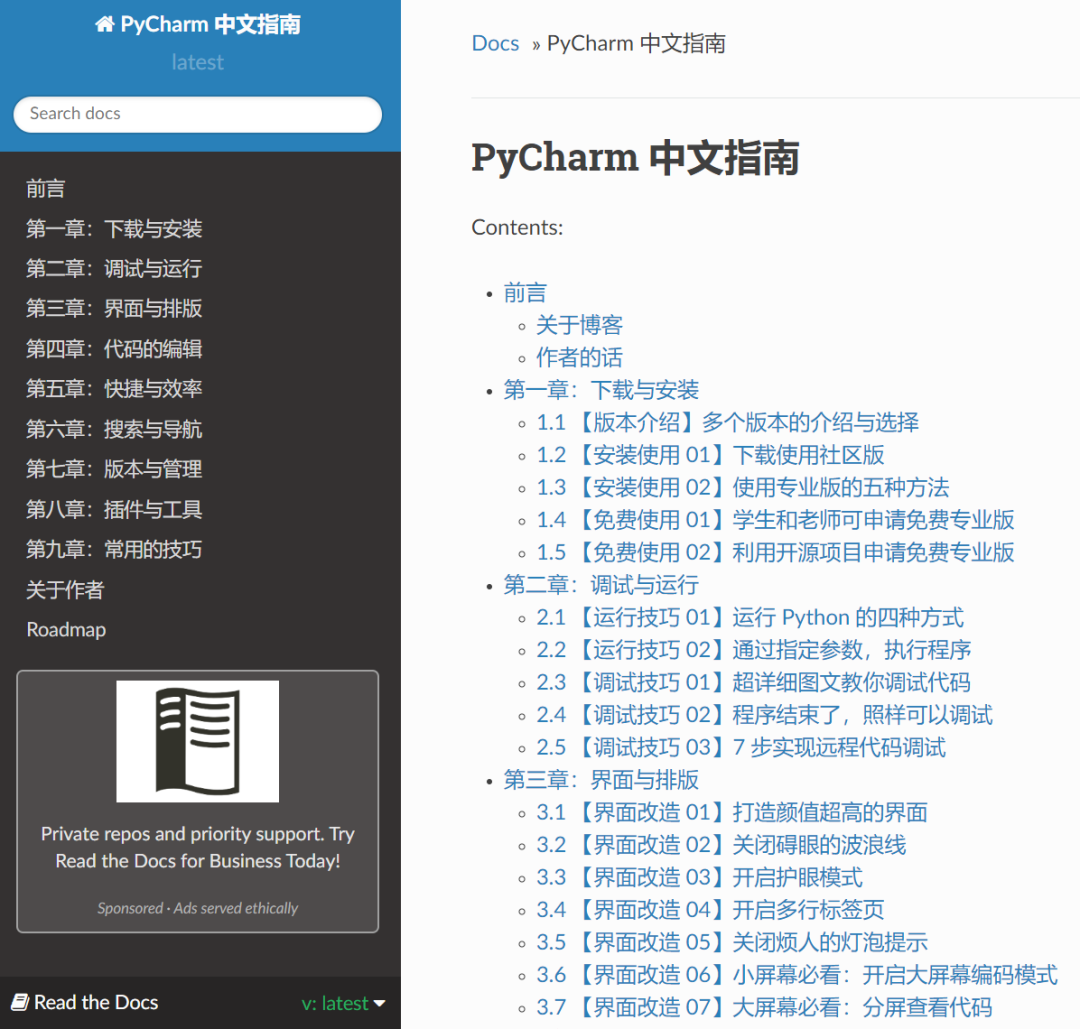
Task: Open 关于作者 in the sidebar
Action: coord(65,590)
